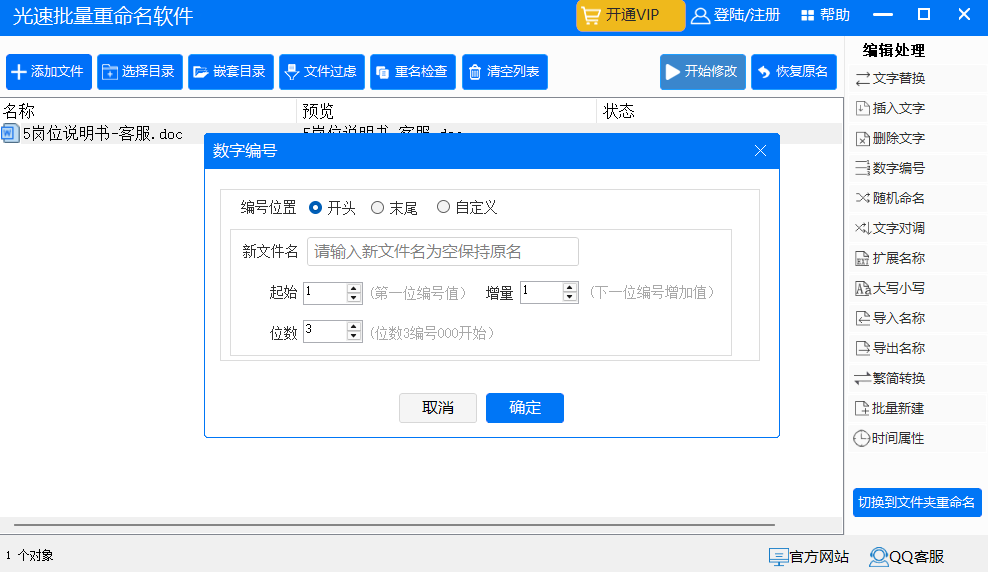Screen dimensions: 988x572
Task: Visit 官方网站 official website link
Action: point(809,557)
